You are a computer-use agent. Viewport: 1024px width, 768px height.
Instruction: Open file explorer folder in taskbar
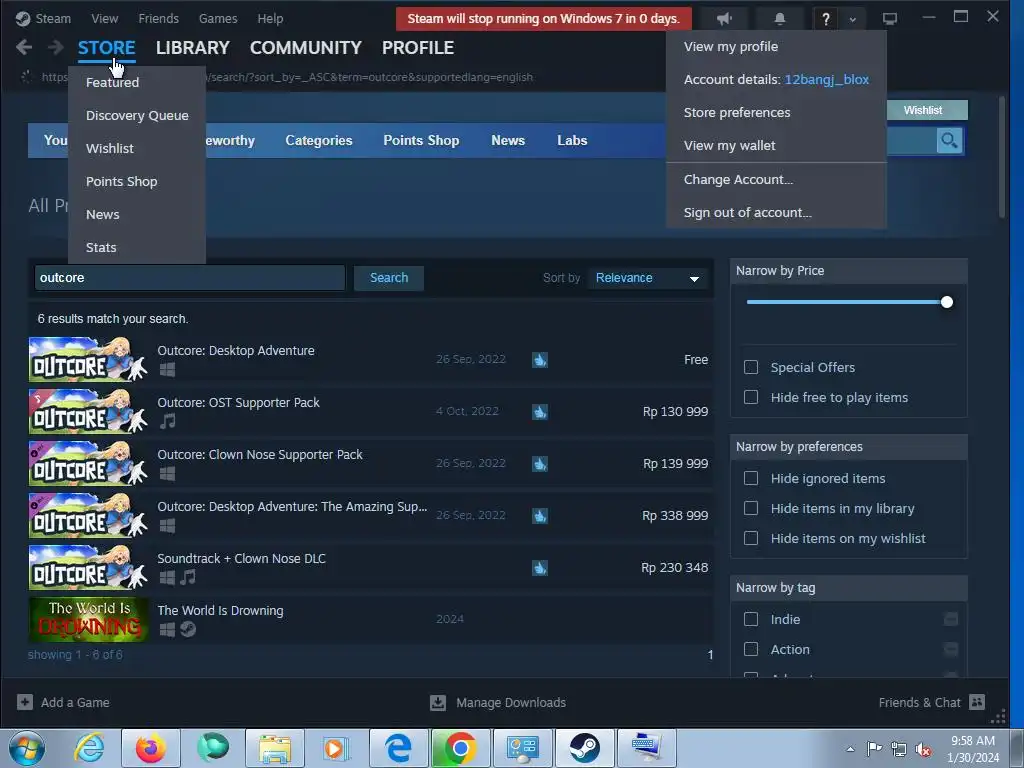(x=274, y=748)
